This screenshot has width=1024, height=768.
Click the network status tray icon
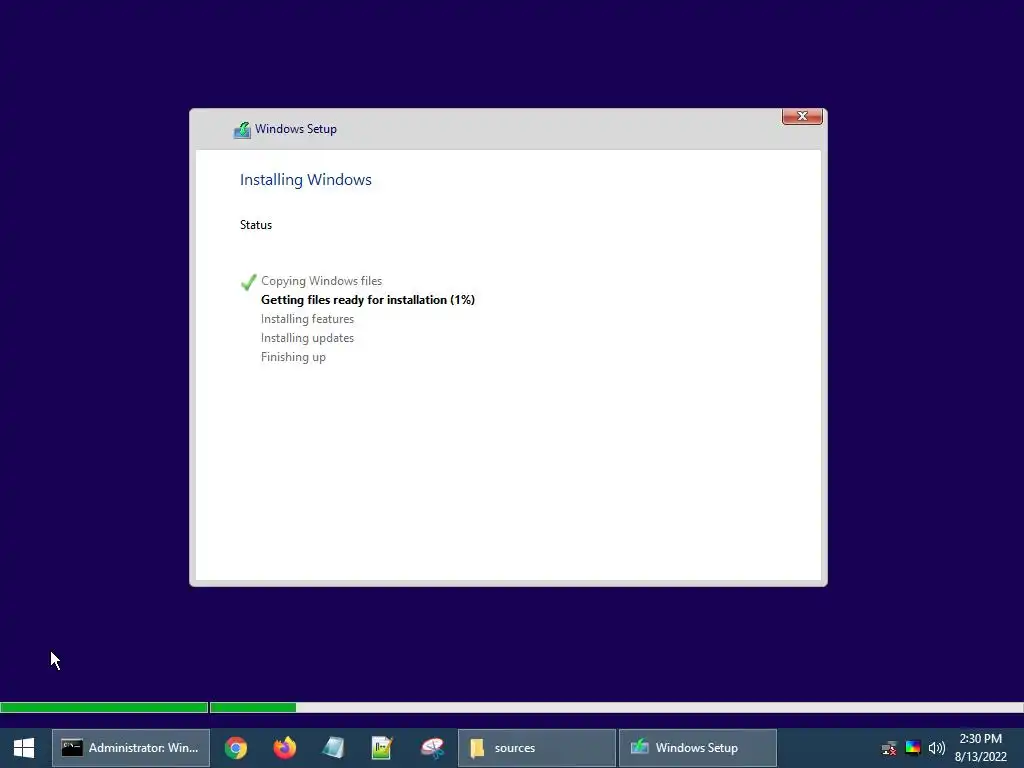(x=889, y=748)
